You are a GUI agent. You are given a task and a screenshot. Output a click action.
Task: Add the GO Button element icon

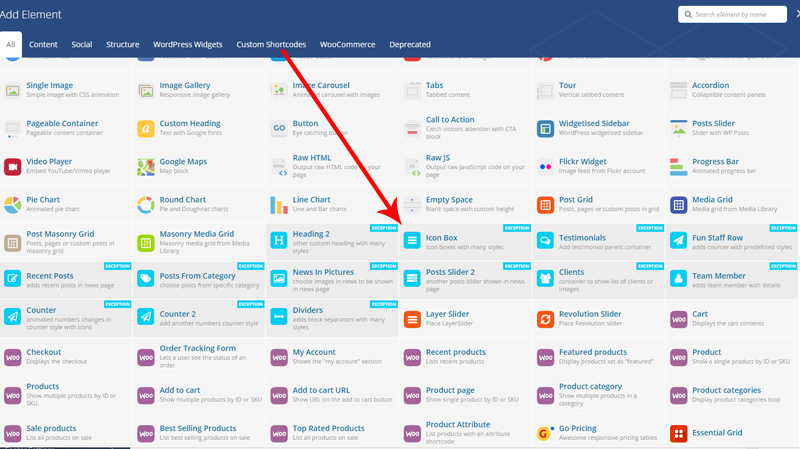[x=279, y=129]
